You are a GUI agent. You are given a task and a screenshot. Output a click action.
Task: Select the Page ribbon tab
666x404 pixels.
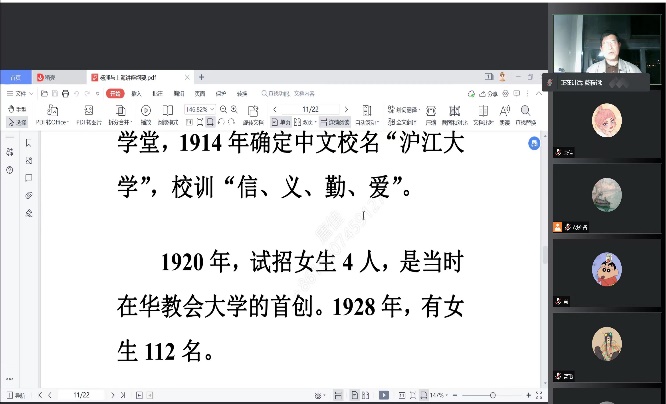click(x=200, y=93)
